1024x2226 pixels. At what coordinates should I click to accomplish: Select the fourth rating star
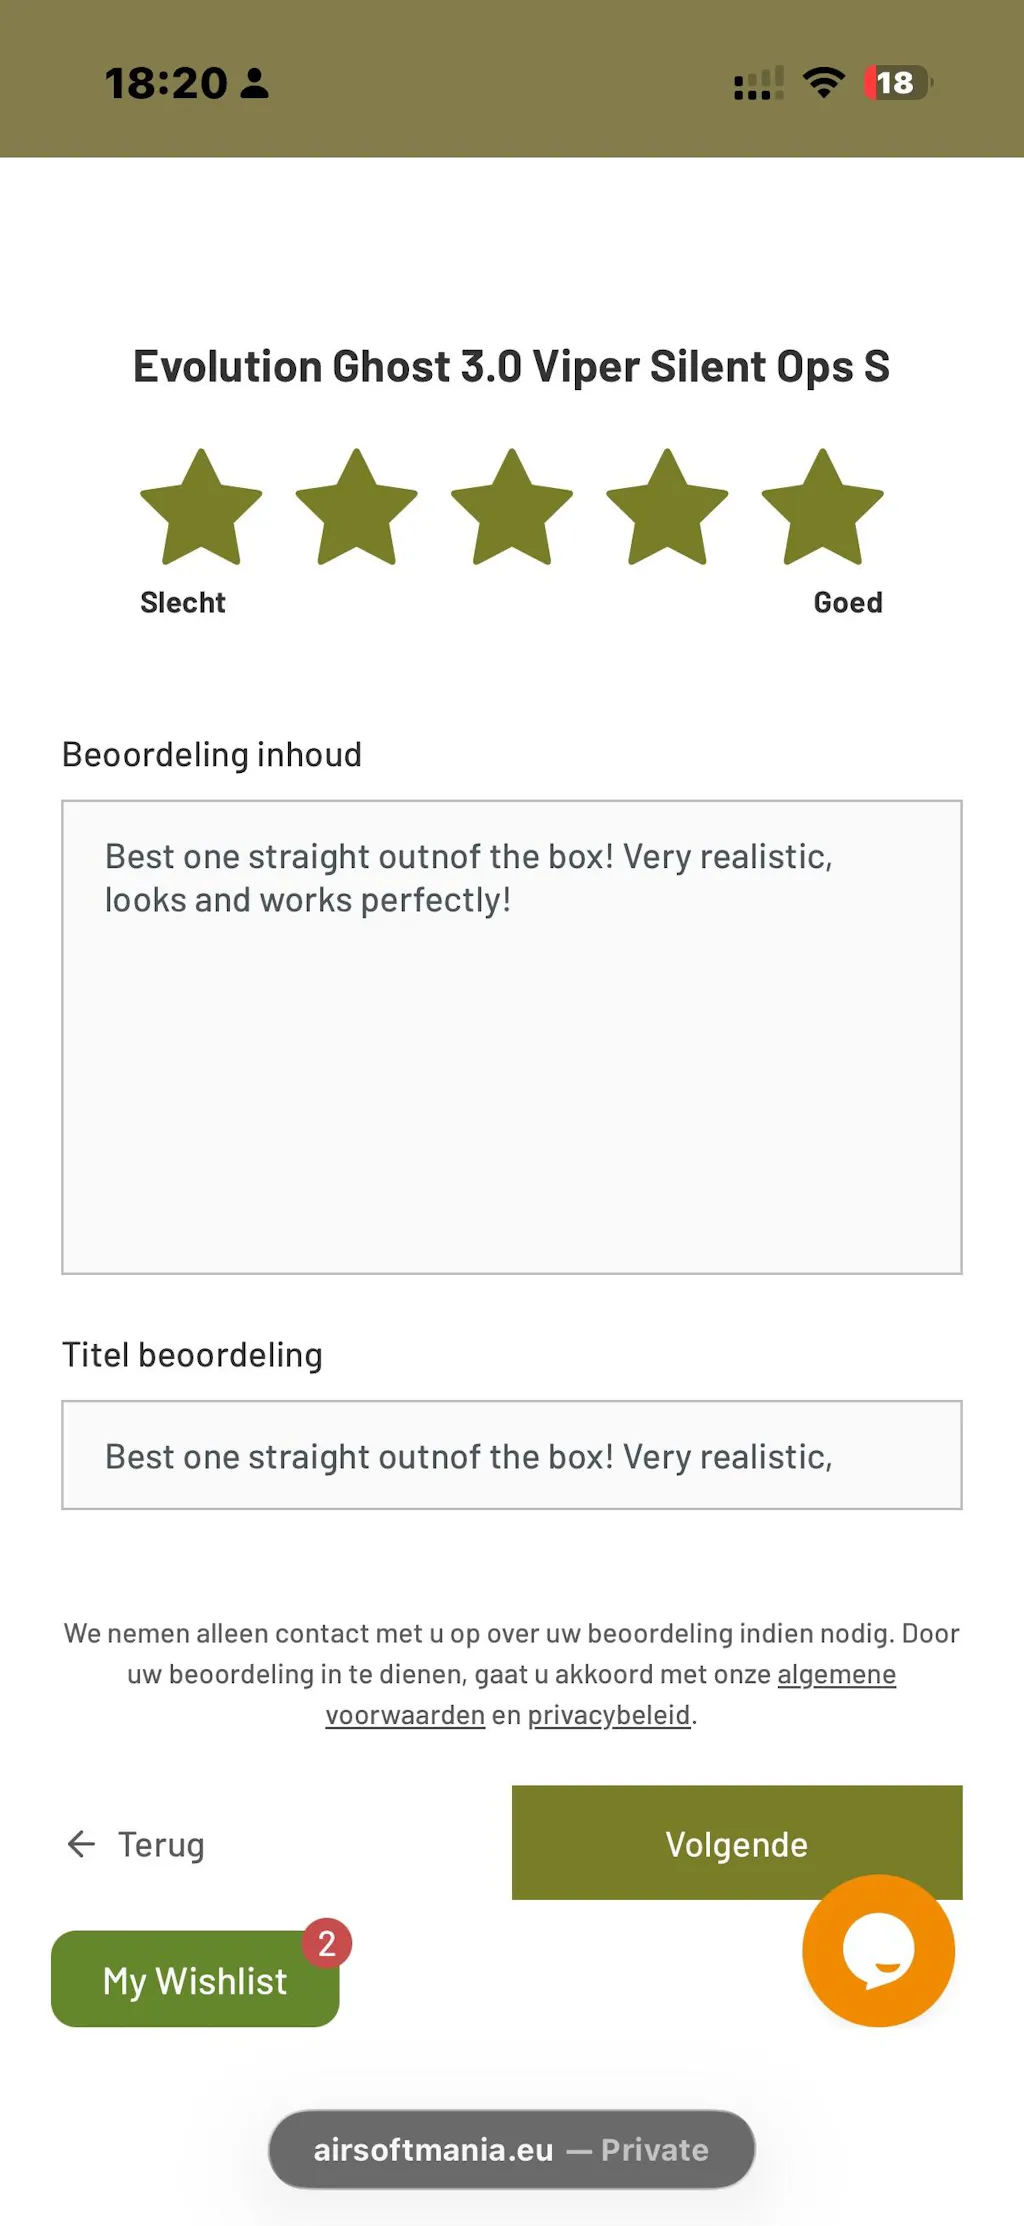tap(667, 508)
